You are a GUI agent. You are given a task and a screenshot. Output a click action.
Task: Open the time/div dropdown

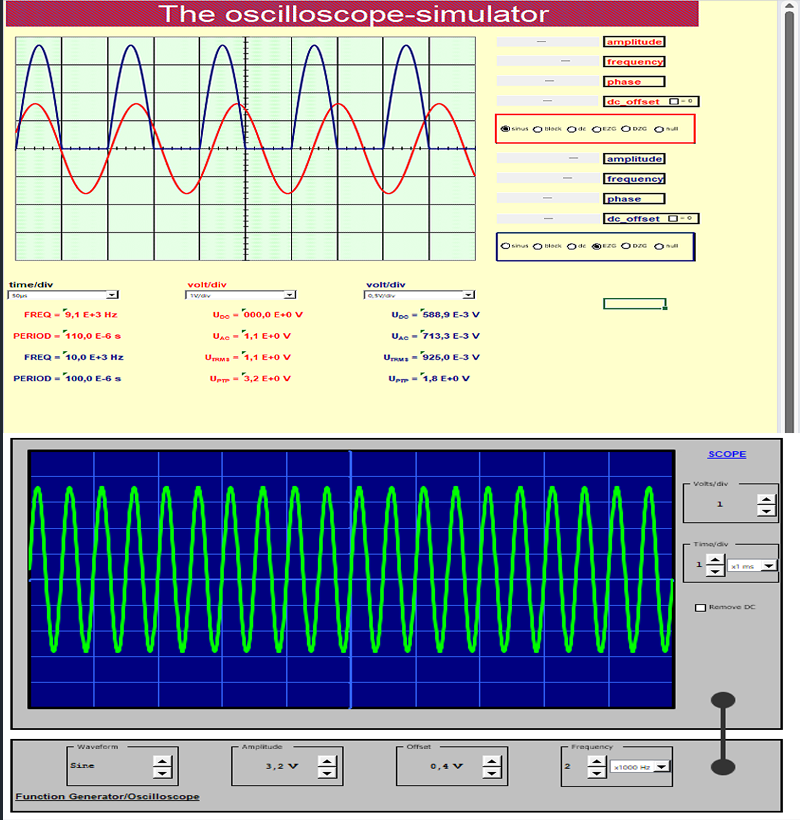[x=112, y=295]
